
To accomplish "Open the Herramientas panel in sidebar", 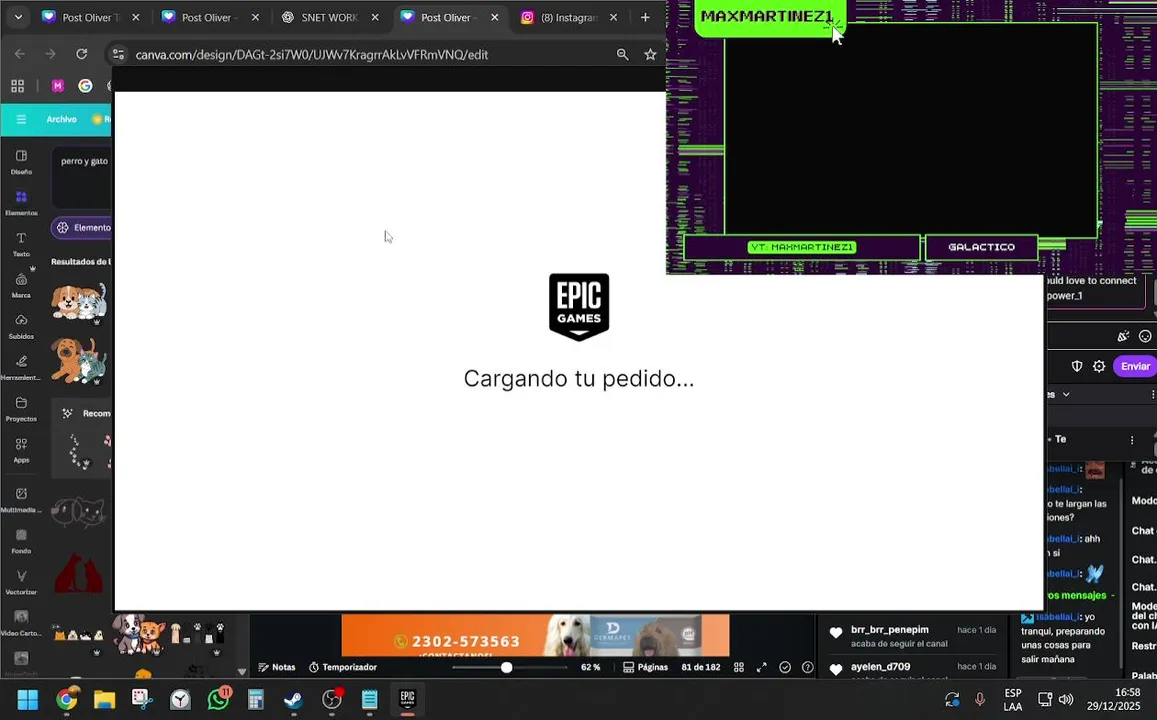I will point(21,368).
